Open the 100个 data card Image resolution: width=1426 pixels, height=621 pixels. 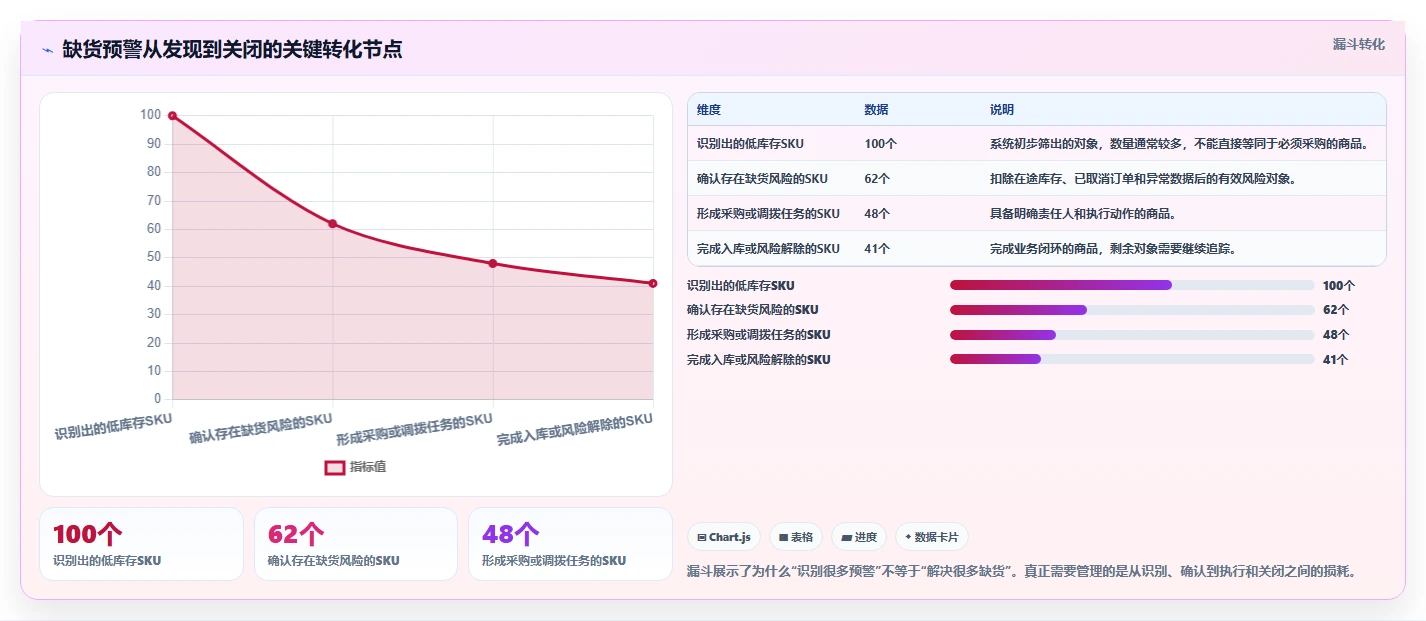(141, 544)
